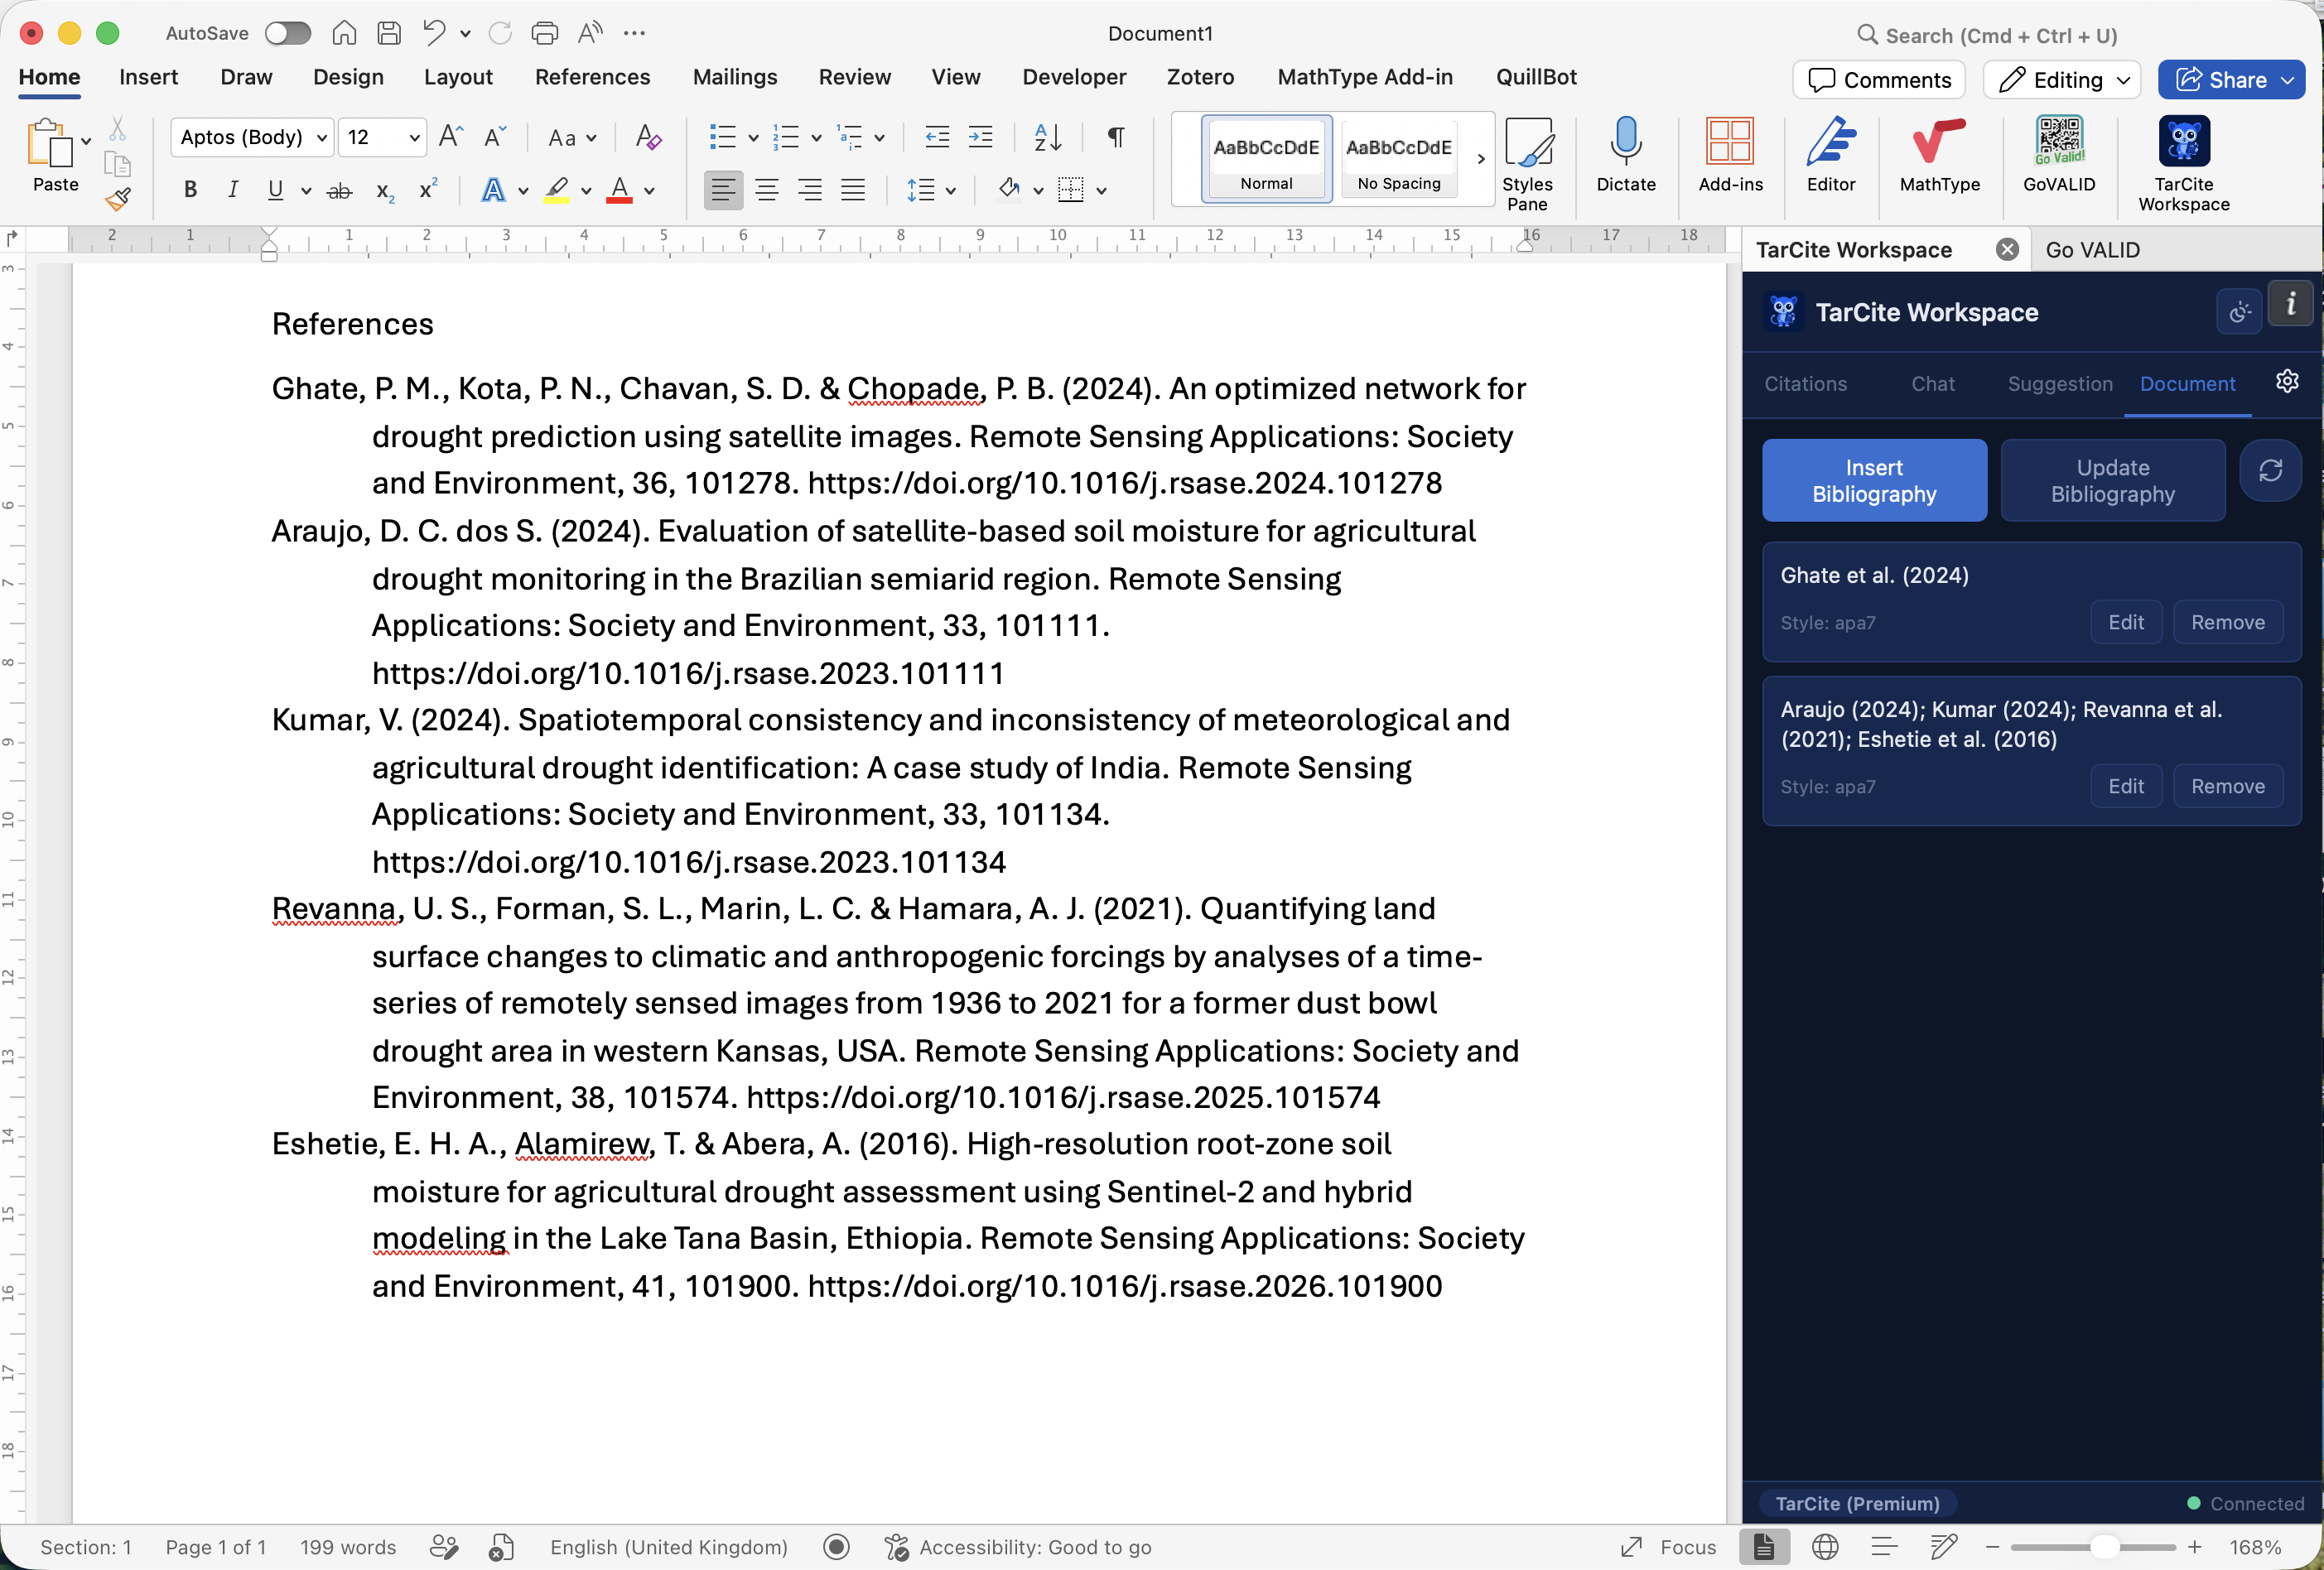Image resolution: width=2324 pixels, height=1570 pixels.
Task: Toggle Italic formatting
Action: 233,190
